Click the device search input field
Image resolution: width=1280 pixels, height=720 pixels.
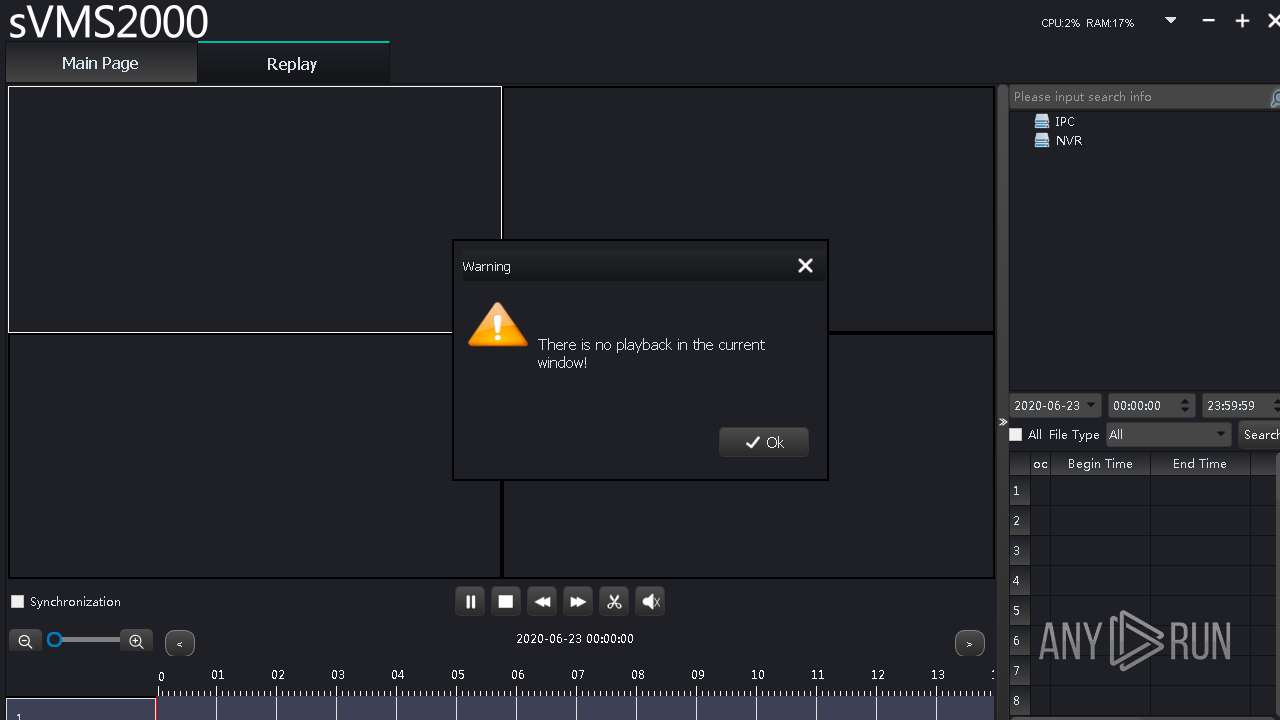tap(1138, 97)
